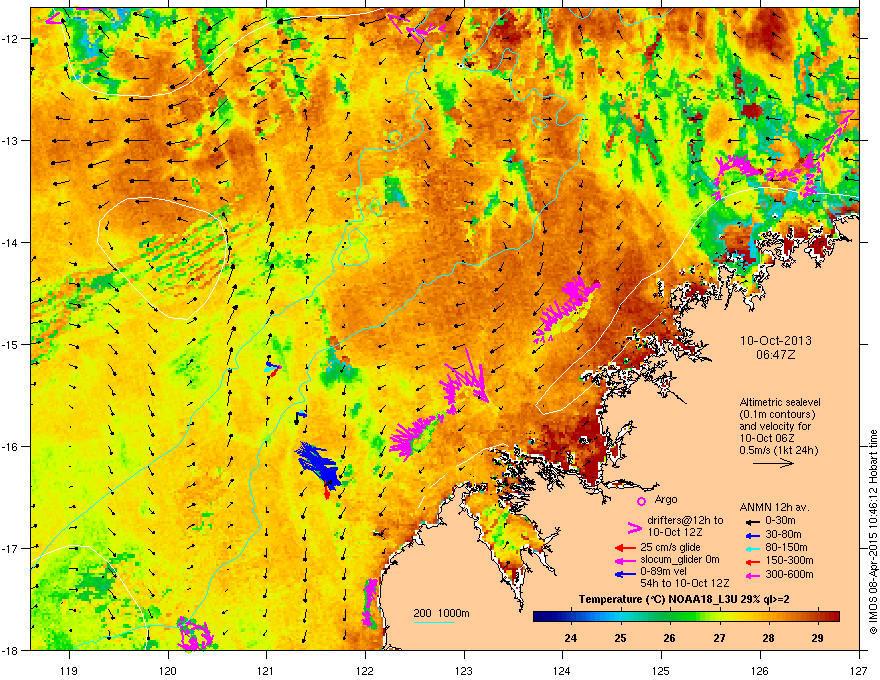Click the '0-30m' depth label

click(x=780, y=521)
